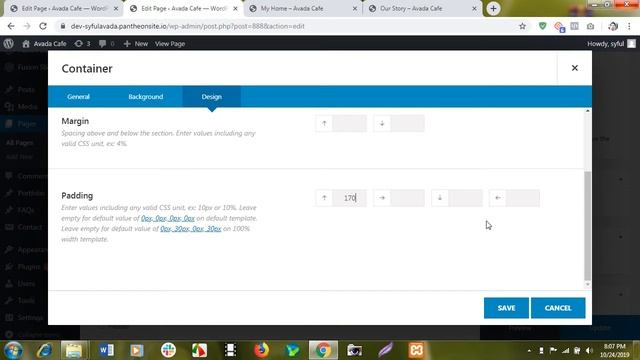Open Internet Explorer from taskbar
This screenshot has height=360, width=640.
[44, 350]
